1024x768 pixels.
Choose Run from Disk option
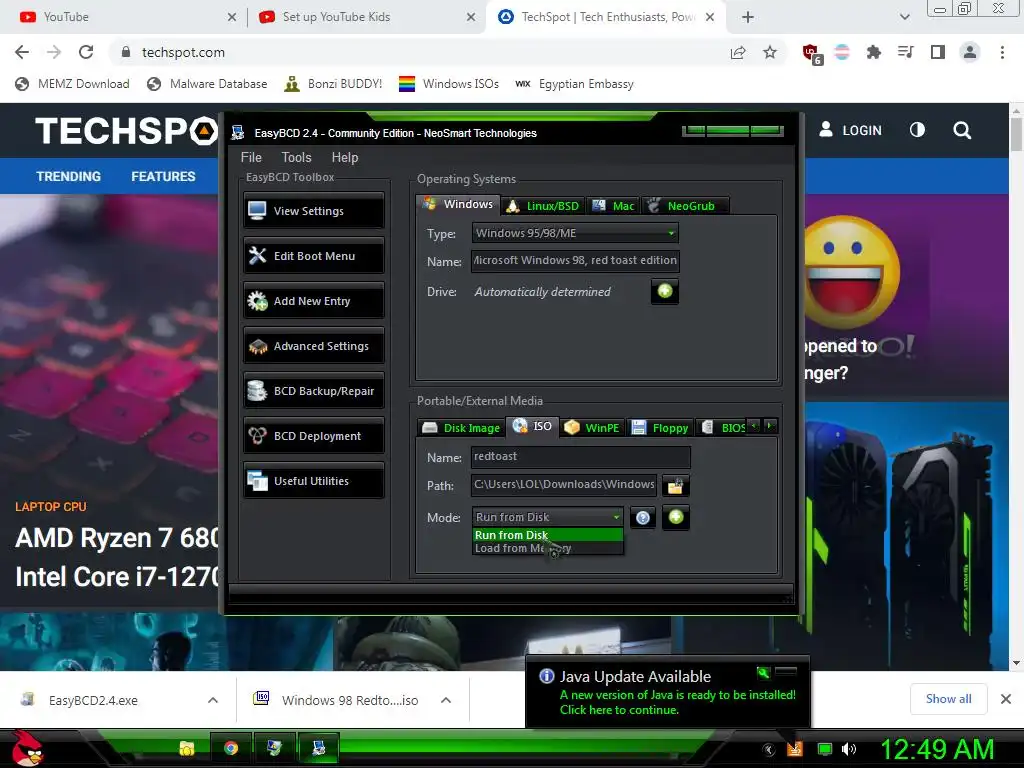tap(547, 535)
